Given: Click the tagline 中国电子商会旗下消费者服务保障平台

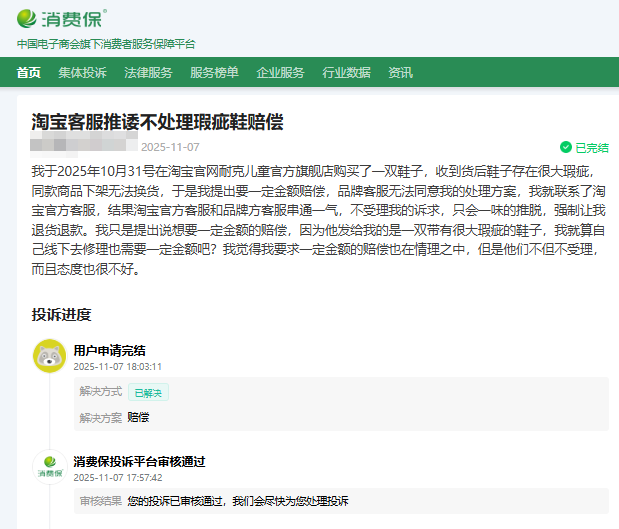Looking at the screenshot, I should pos(106,44).
